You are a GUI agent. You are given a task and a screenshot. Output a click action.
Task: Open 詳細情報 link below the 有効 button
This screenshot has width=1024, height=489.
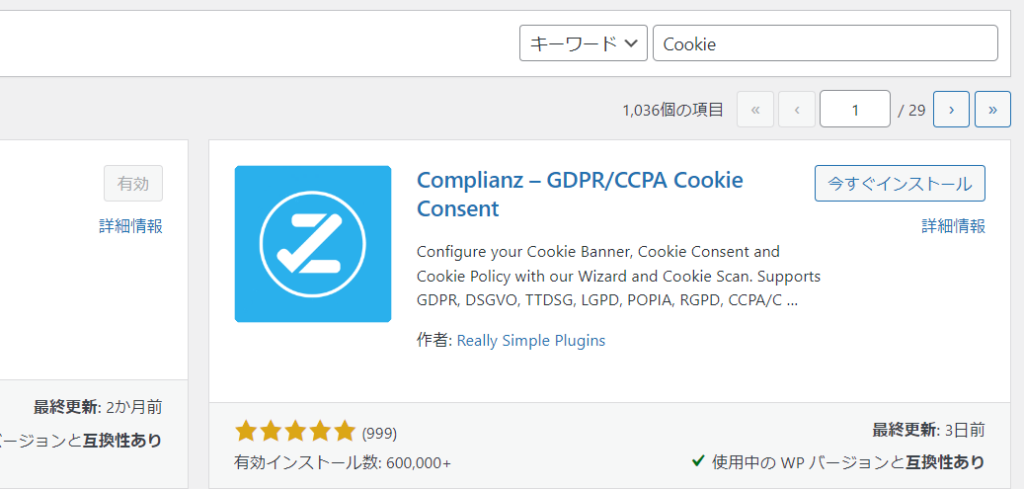131,226
